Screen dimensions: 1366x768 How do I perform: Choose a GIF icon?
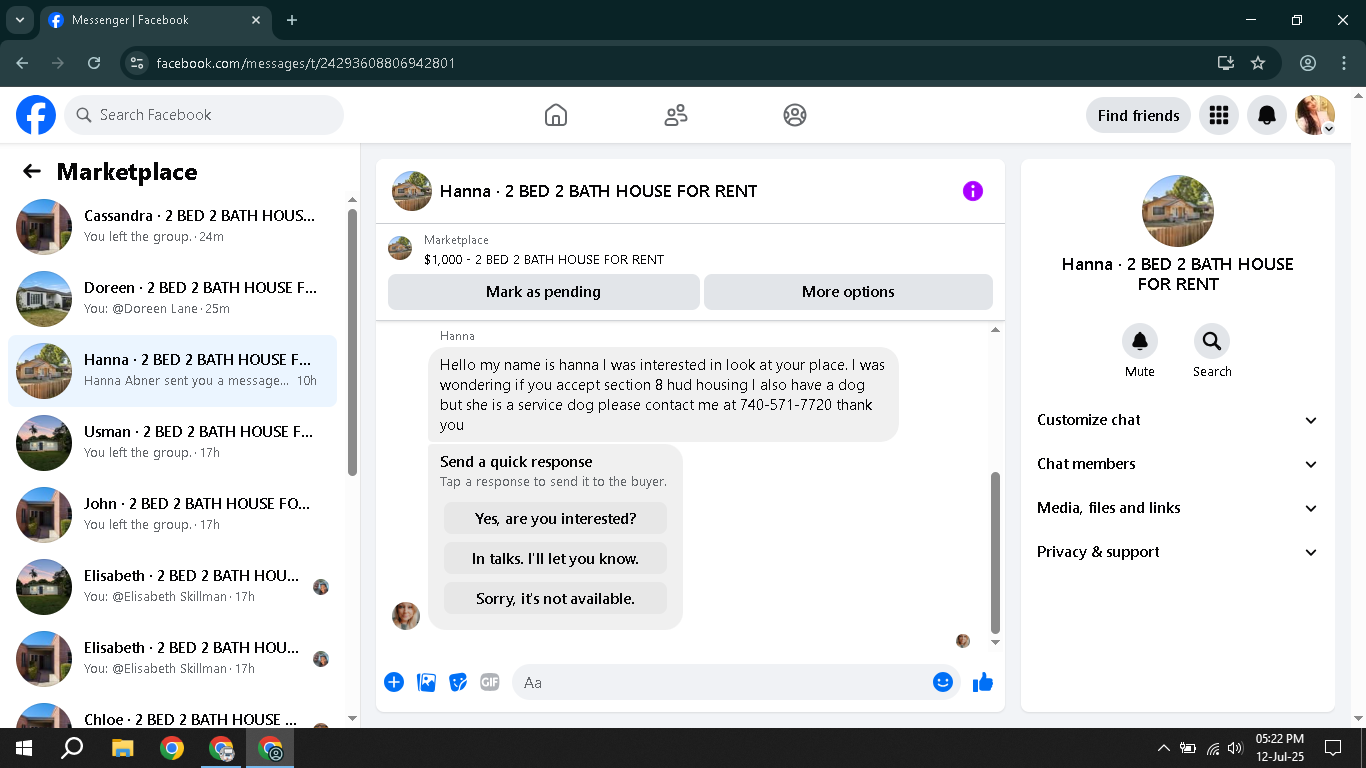pos(490,682)
